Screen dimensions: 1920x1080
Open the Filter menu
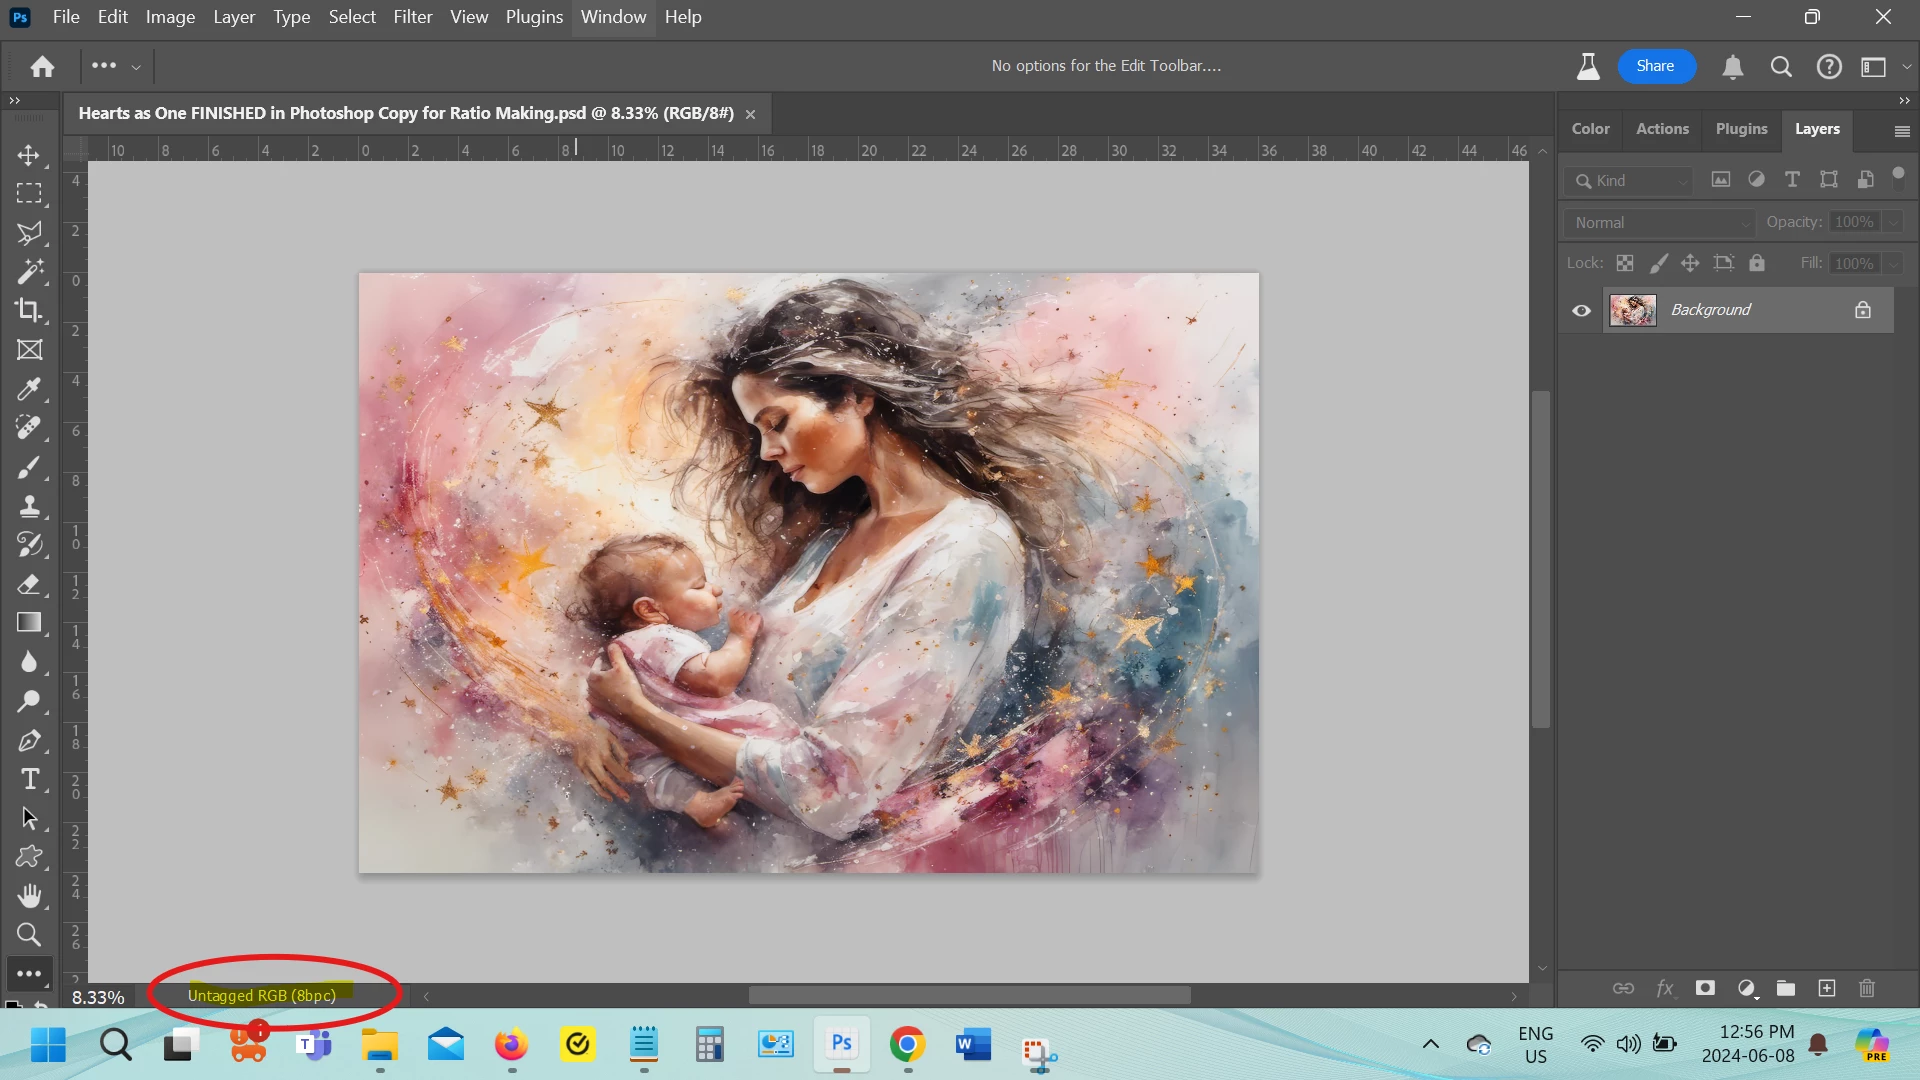[412, 17]
